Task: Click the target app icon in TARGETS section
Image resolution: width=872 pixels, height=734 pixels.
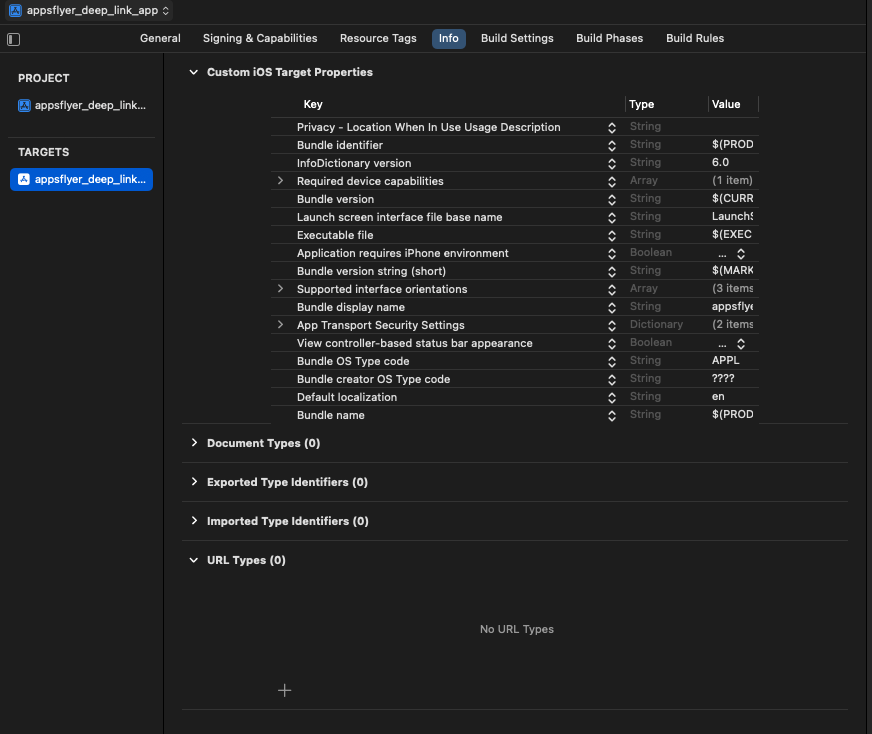Action: point(24,179)
